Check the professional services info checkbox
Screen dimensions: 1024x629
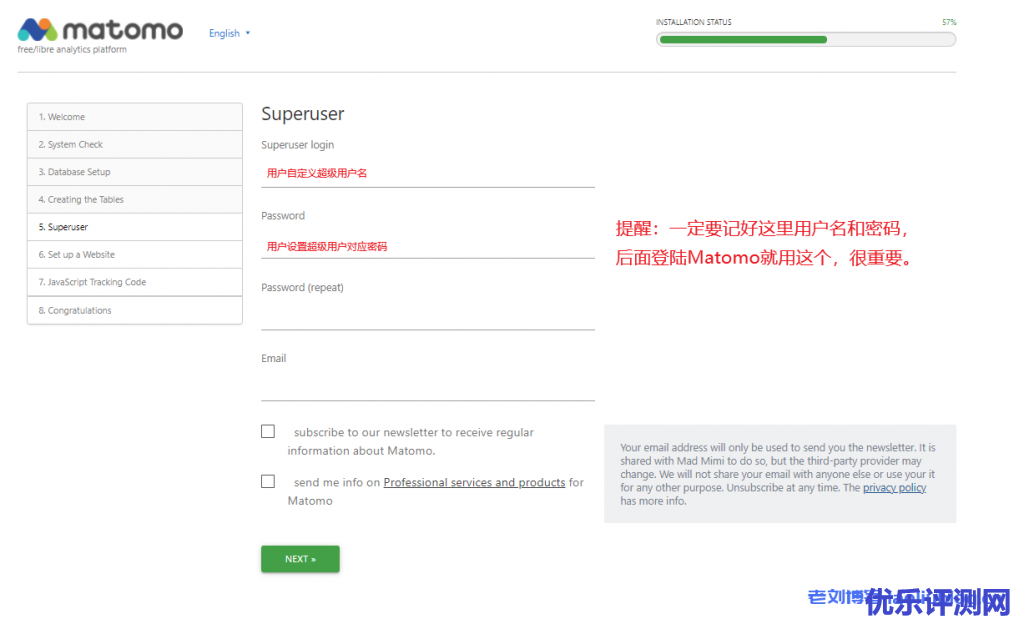click(x=268, y=481)
